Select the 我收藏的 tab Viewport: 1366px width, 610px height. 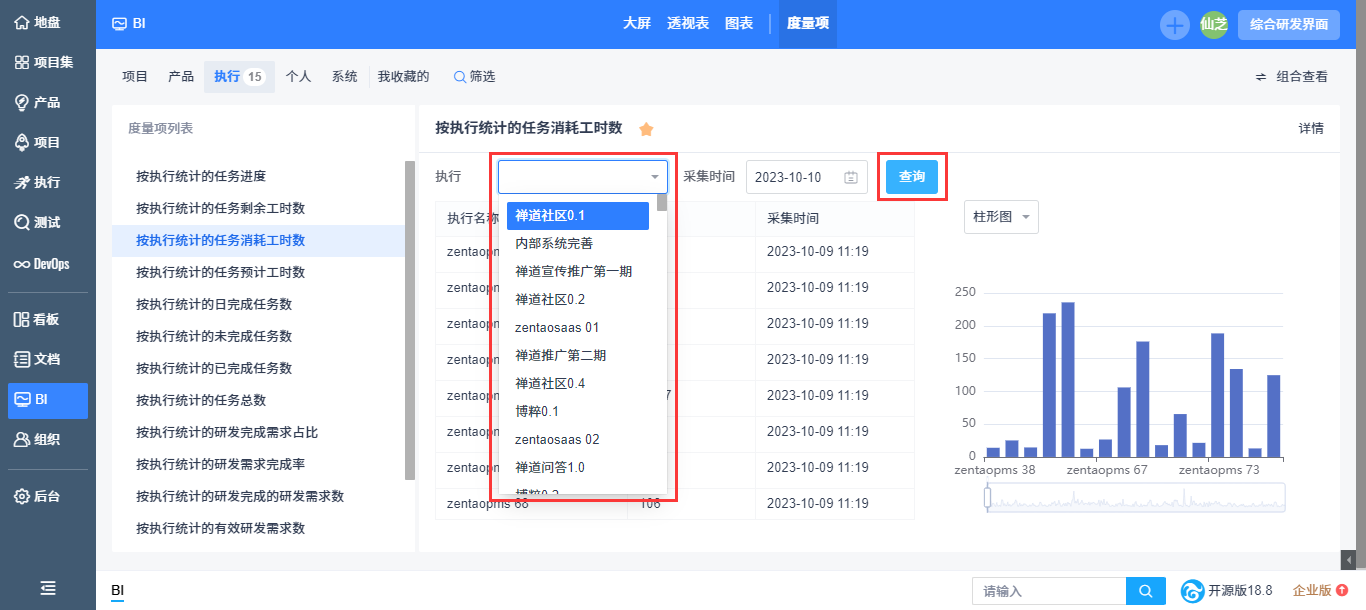coord(403,77)
